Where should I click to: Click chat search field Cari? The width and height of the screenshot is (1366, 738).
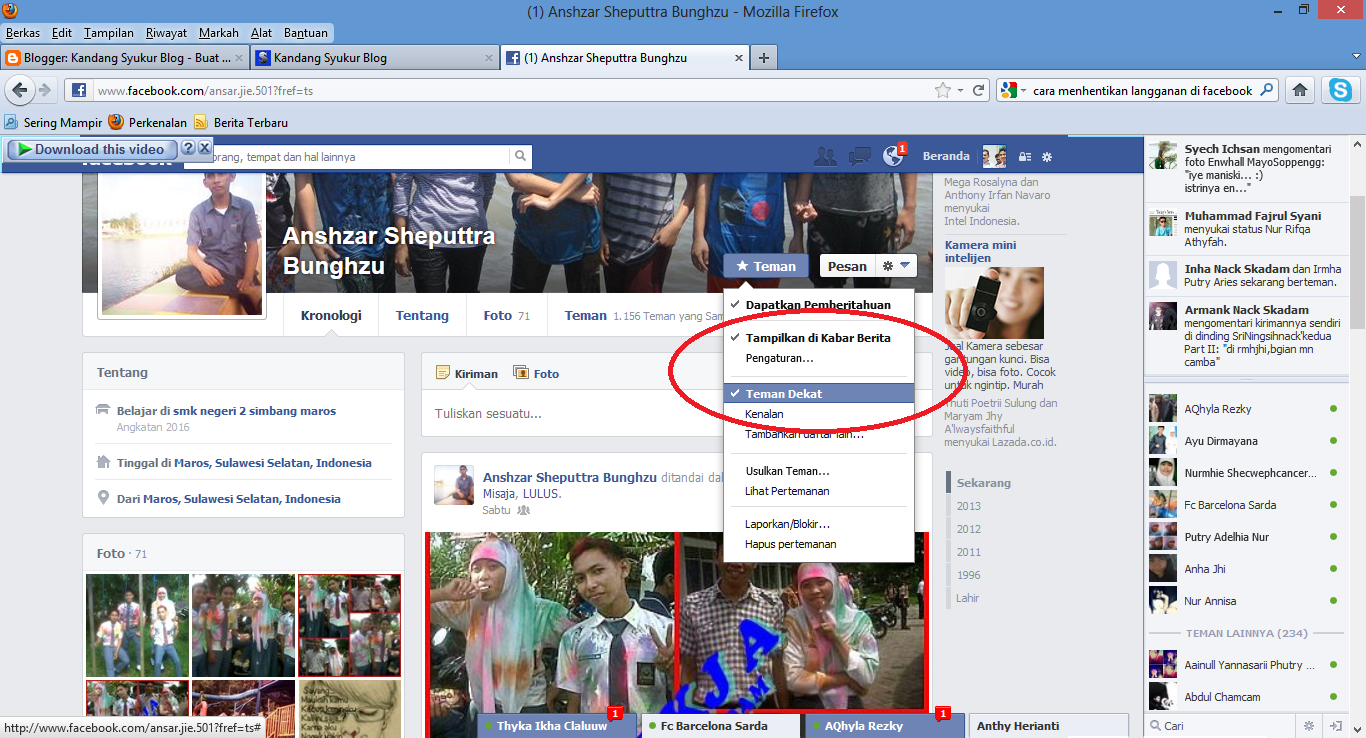[x=1218, y=726]
